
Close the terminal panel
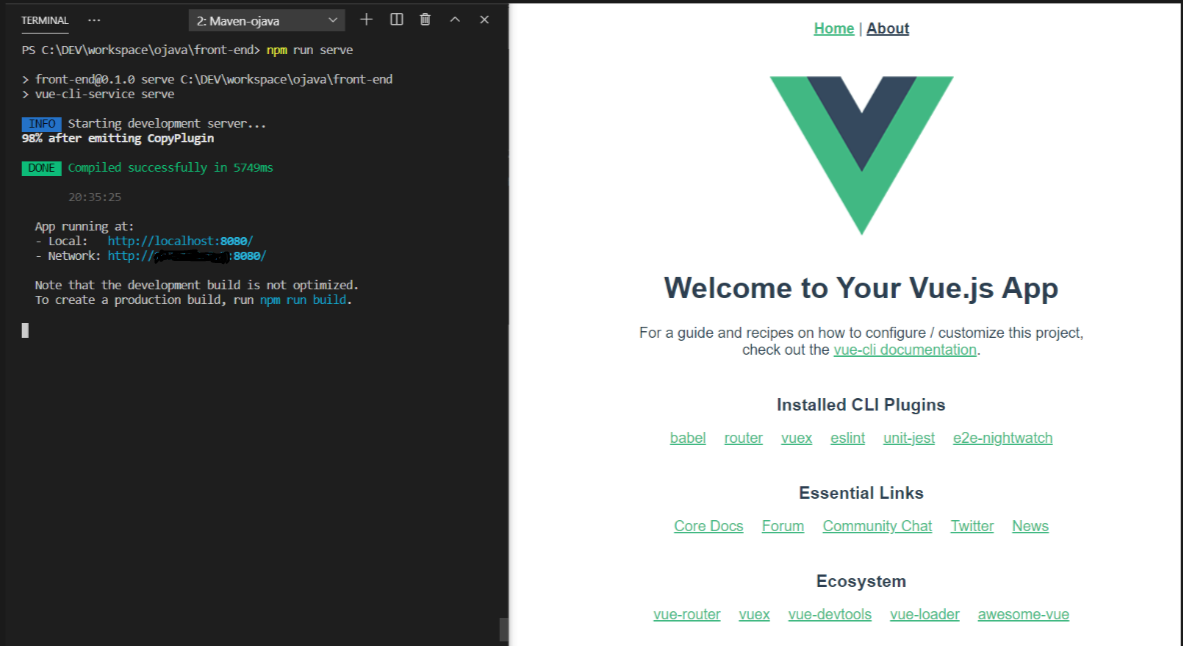pos(484,20)
